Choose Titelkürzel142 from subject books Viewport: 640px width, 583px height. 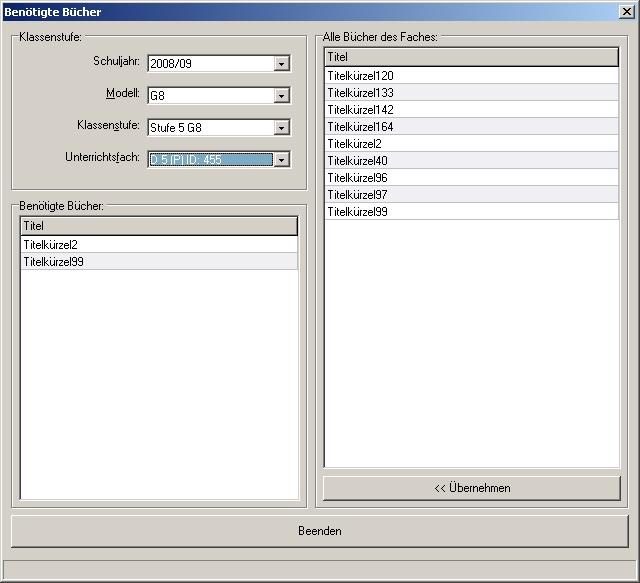point(362,110)
